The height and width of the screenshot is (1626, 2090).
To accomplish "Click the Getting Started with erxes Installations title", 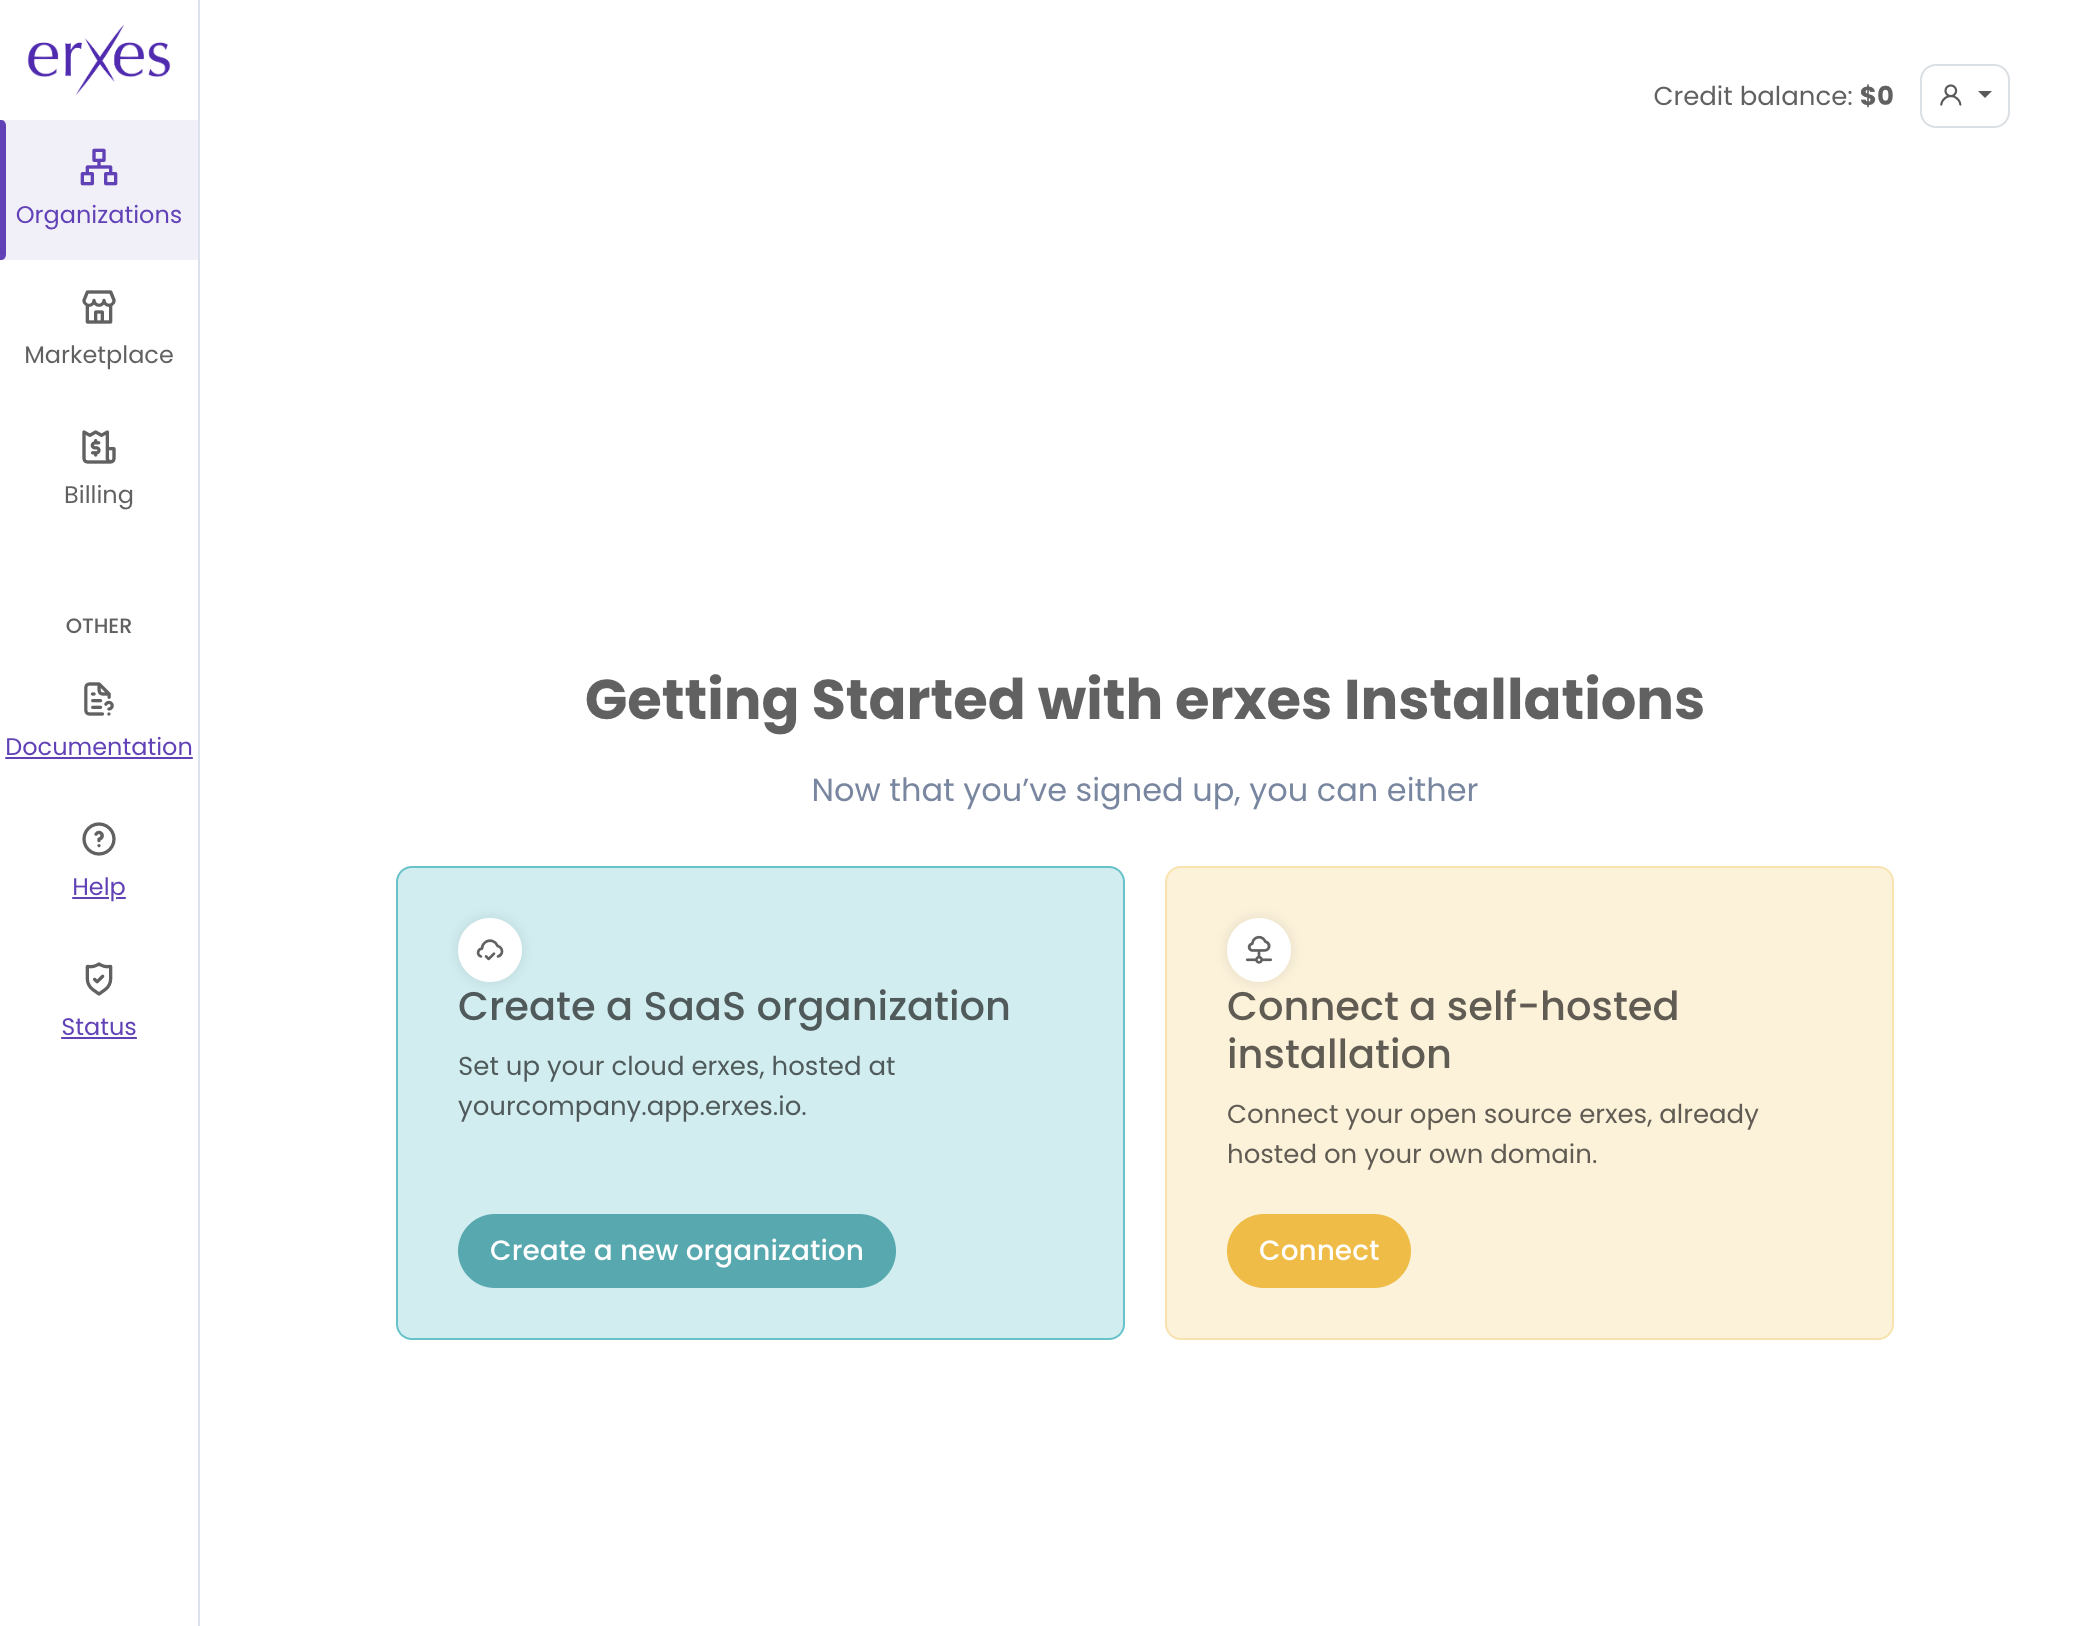I will point(1144,699).
